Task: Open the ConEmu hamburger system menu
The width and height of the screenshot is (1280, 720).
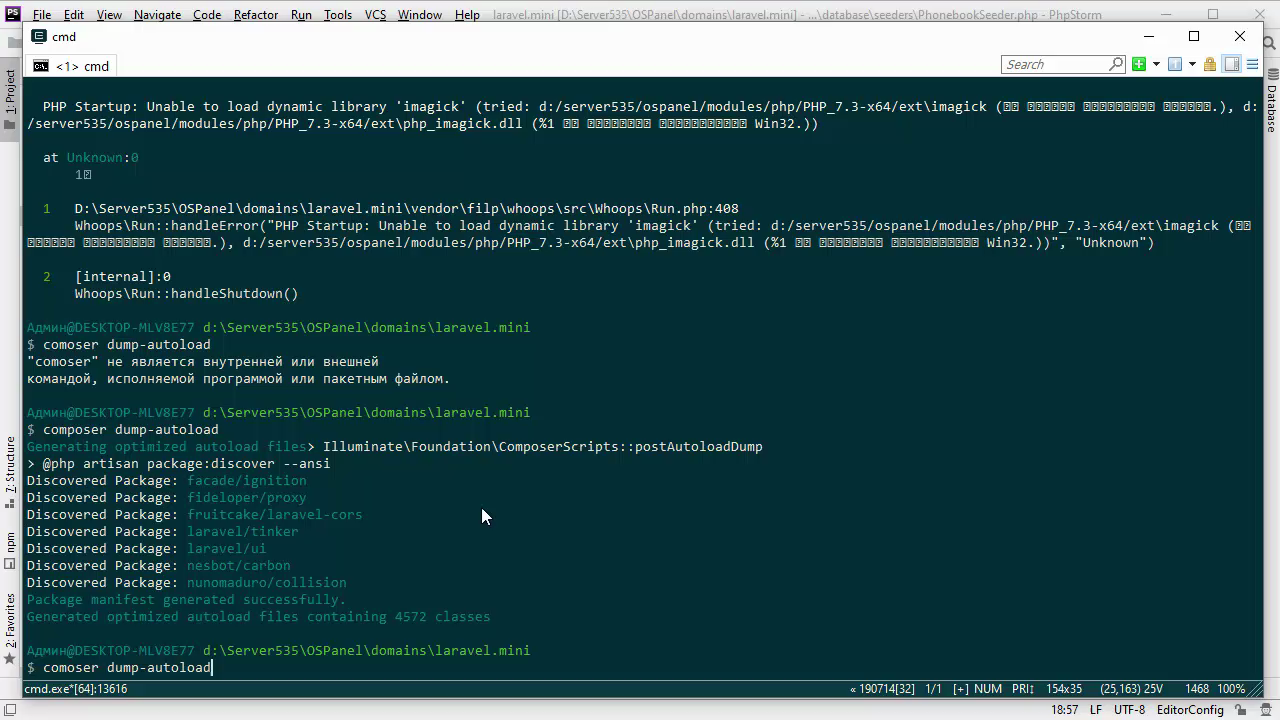Action: coord(1252,64)
